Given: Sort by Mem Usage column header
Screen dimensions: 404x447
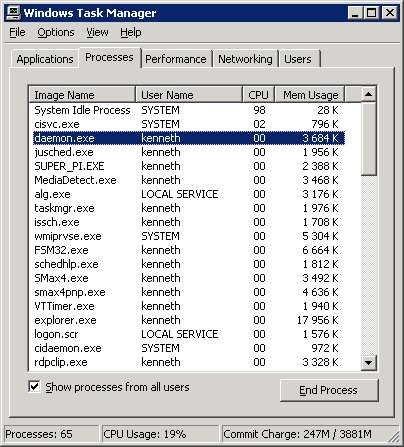Looking at the screenshot, I should pos(310,95).
